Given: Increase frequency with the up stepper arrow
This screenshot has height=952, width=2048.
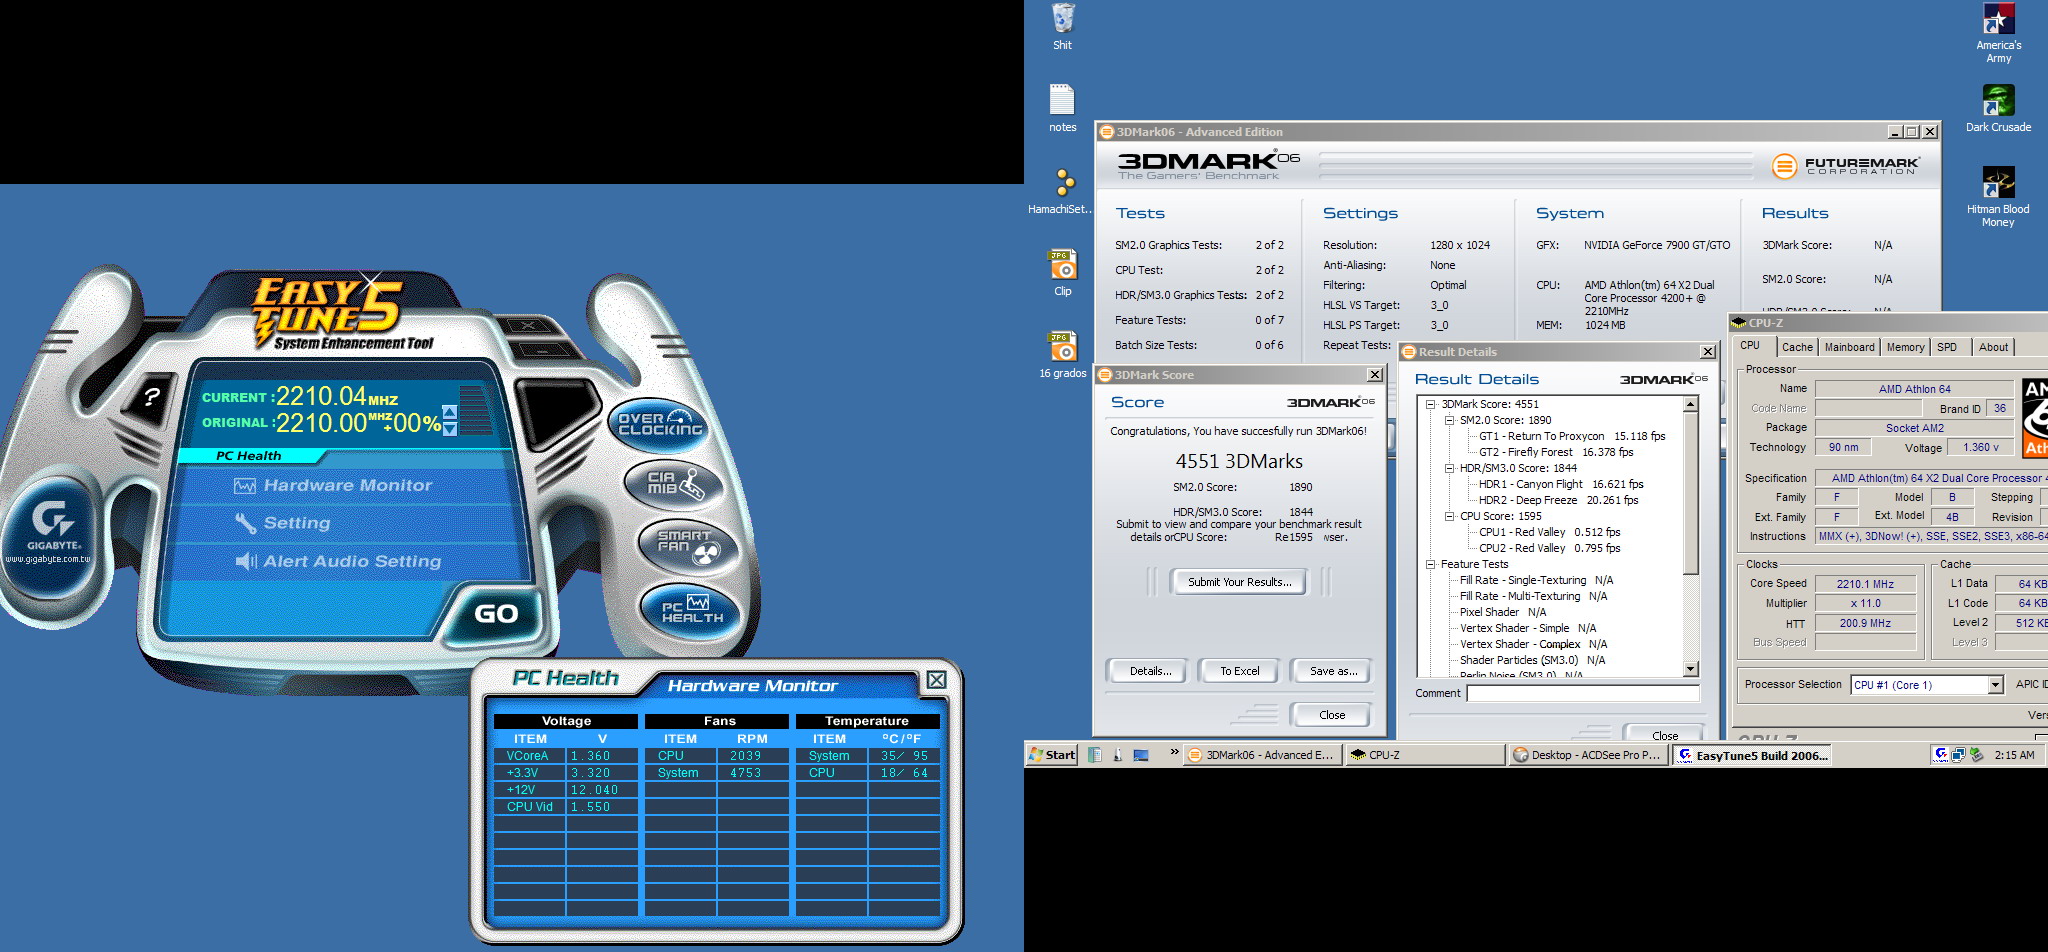Looking at the screenshot, I should pos(450,412).
